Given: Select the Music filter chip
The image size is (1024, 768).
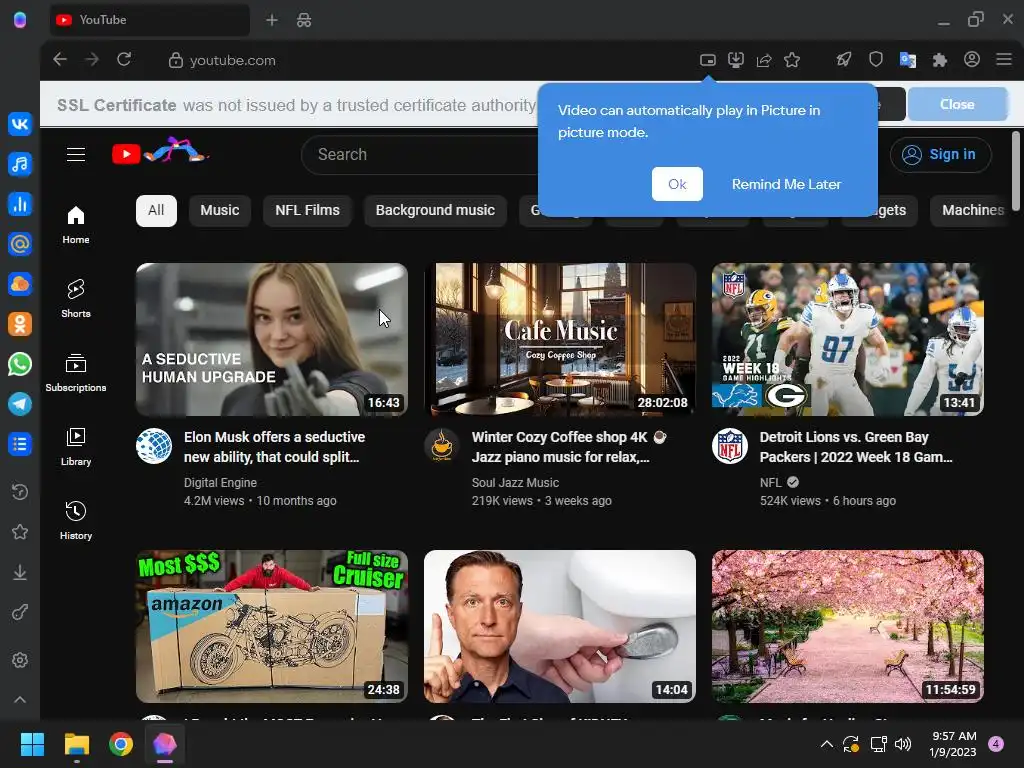Looking at the screenshot, I should 219,210.
